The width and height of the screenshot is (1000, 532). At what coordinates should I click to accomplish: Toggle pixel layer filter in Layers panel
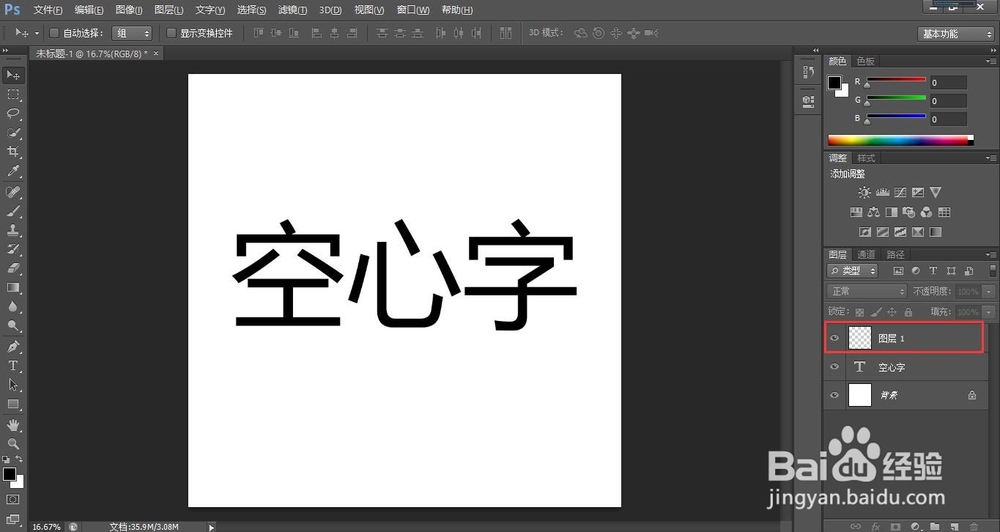(899, 270)
